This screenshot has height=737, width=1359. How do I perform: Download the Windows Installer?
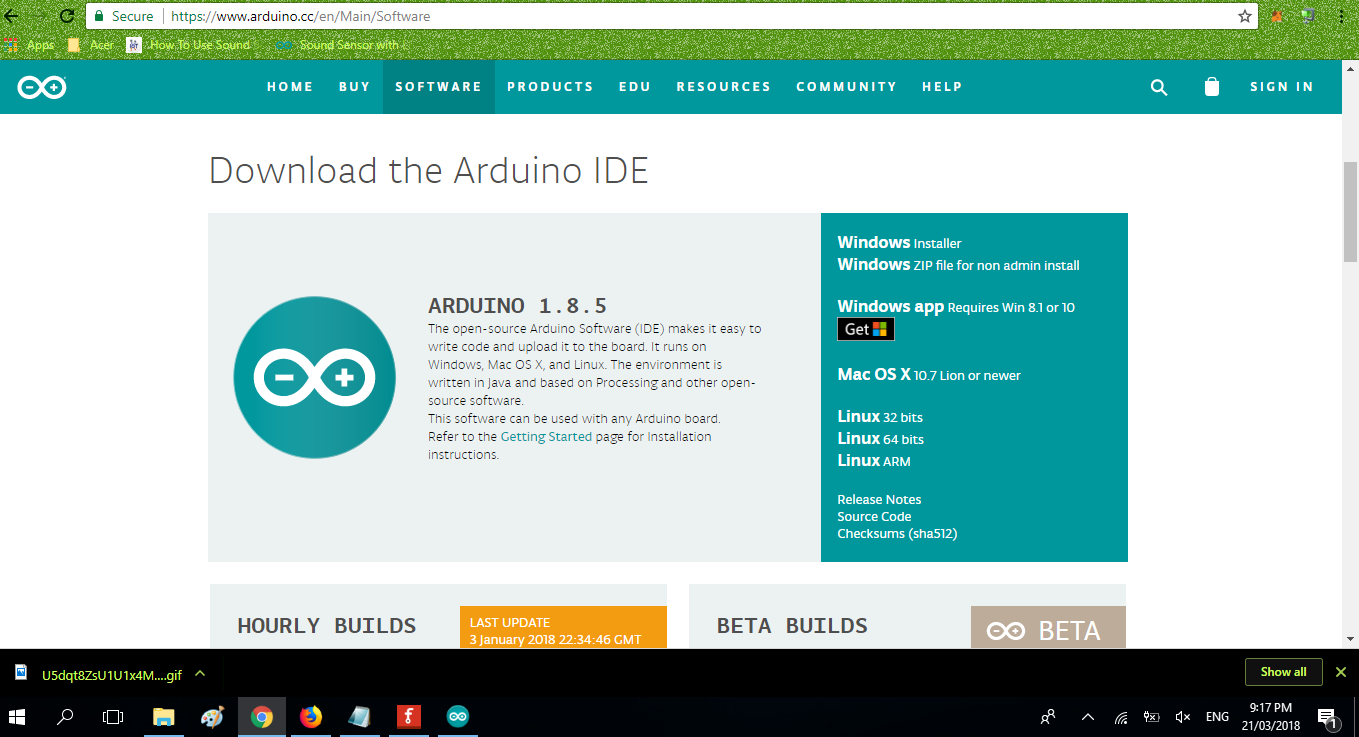[x=899, y=243]
